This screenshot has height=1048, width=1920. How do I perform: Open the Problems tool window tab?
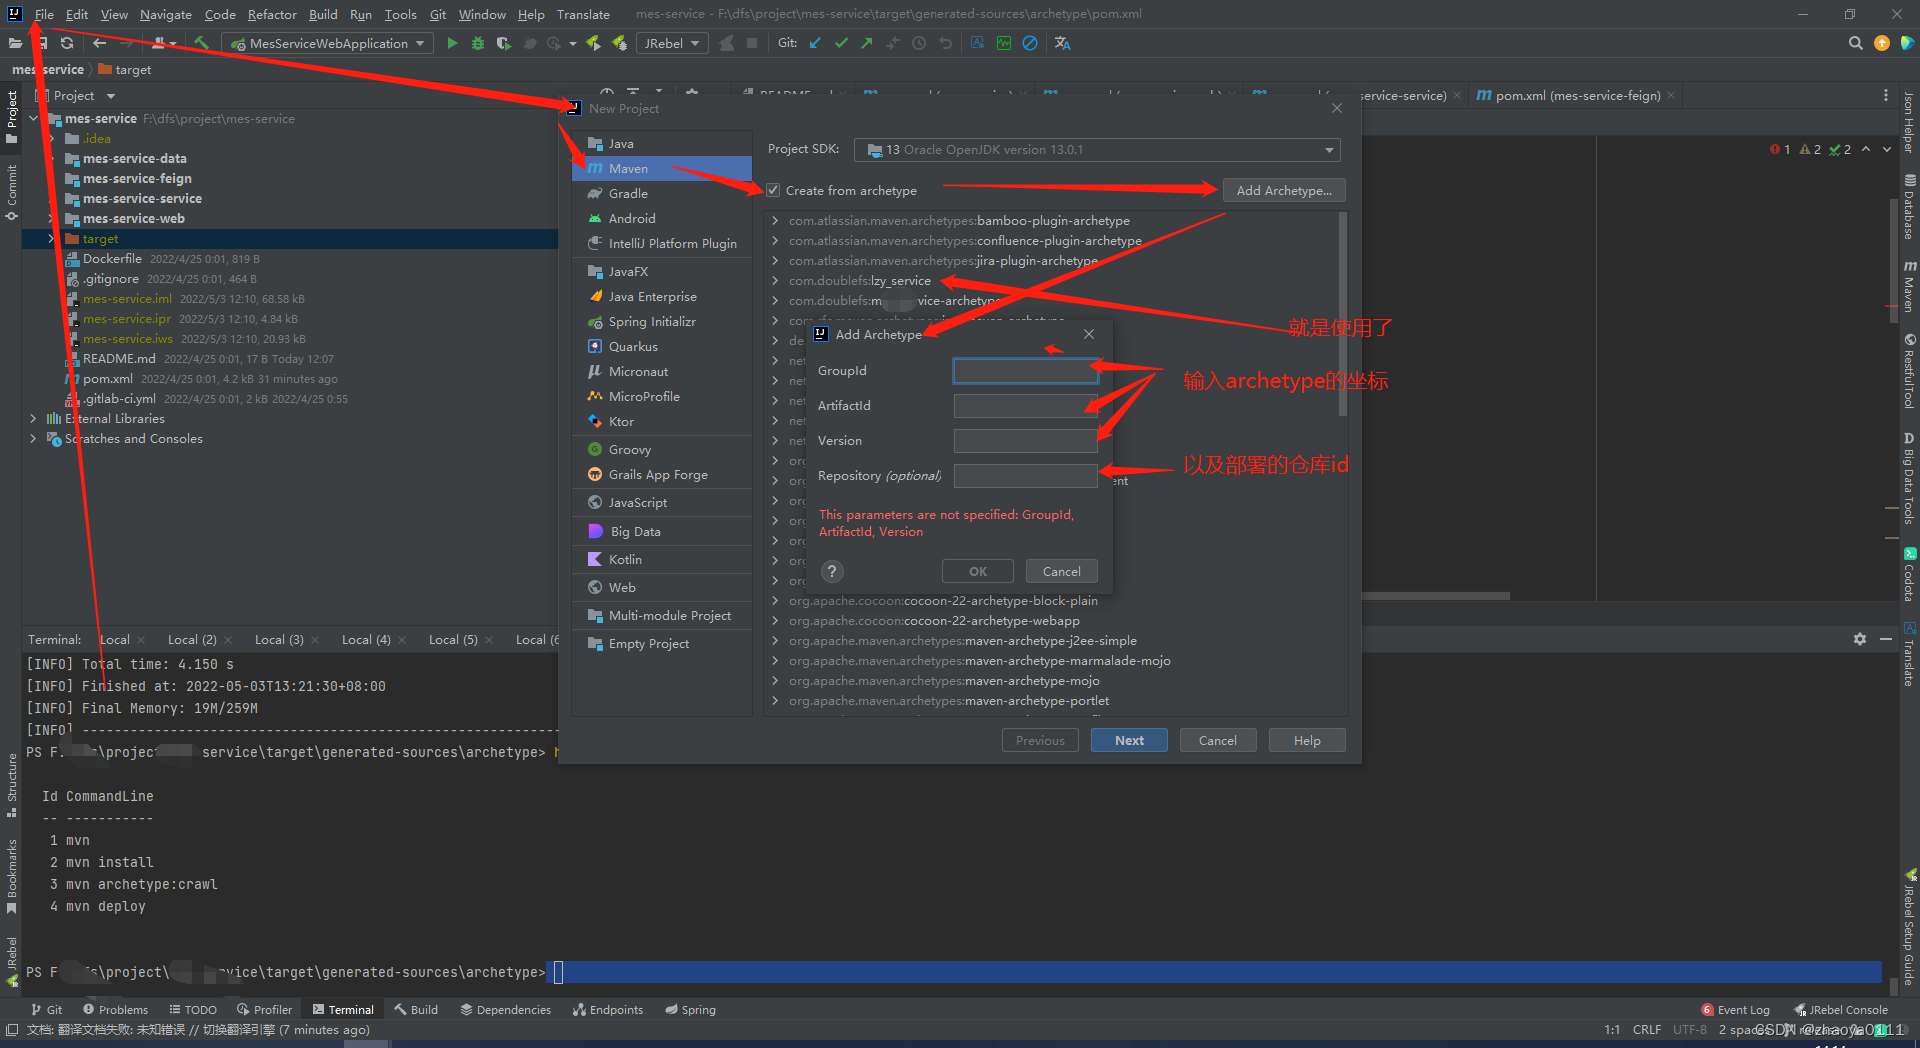[116, 1009]
